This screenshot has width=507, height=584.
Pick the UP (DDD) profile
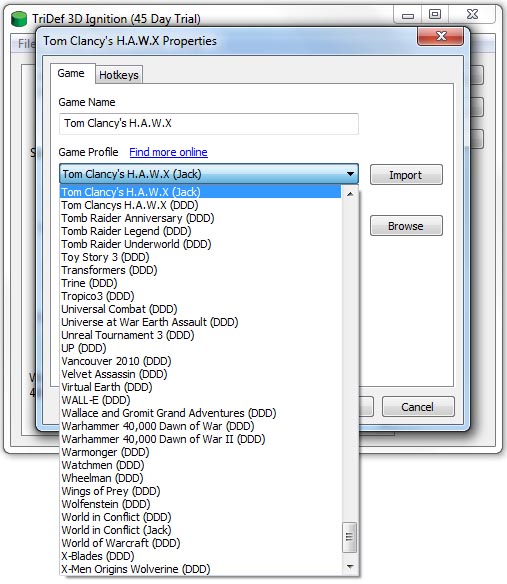point(201,348)
